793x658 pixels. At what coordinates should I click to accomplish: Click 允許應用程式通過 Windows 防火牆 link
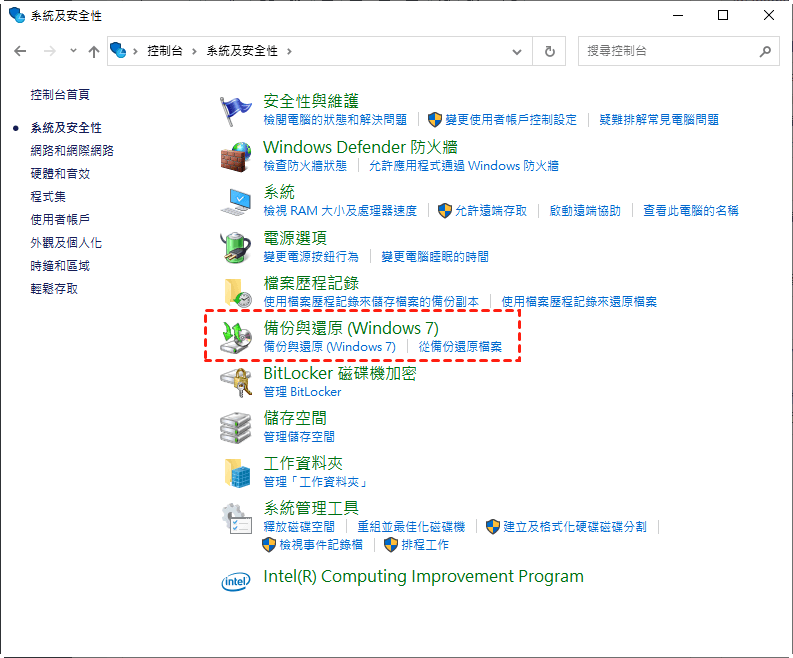pos(464,166)
